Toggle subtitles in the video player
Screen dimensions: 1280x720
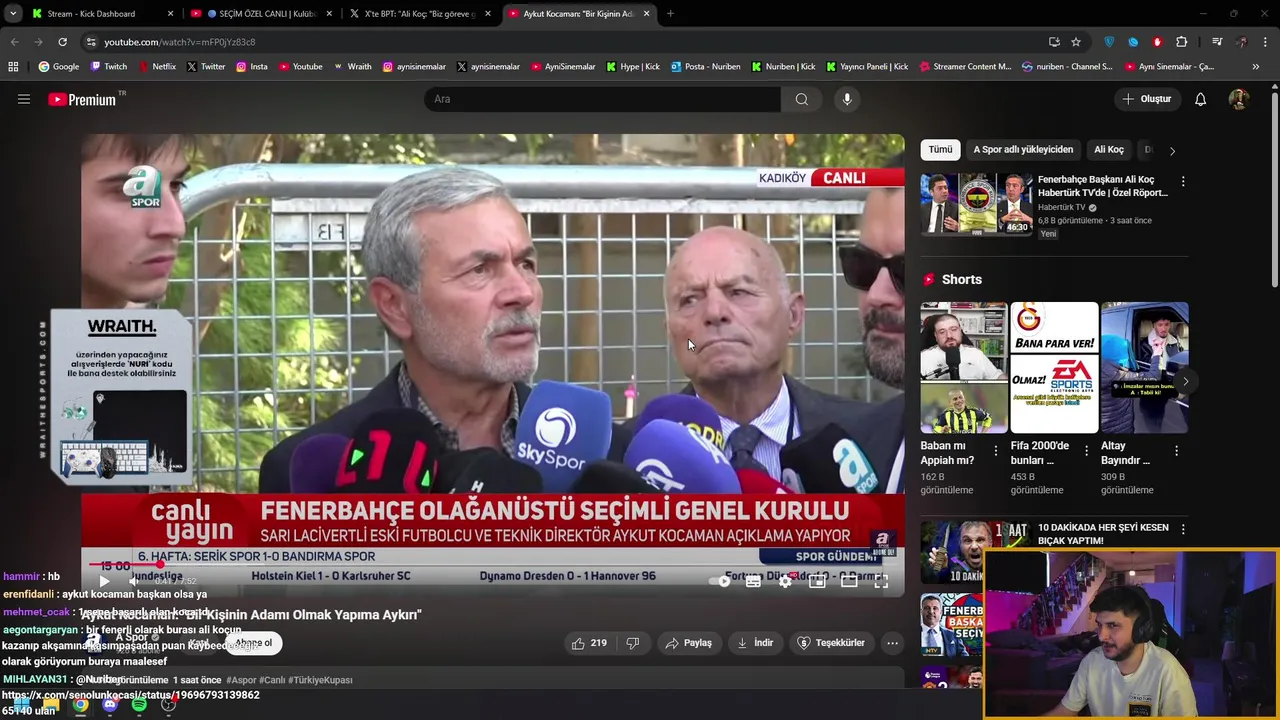753,581
